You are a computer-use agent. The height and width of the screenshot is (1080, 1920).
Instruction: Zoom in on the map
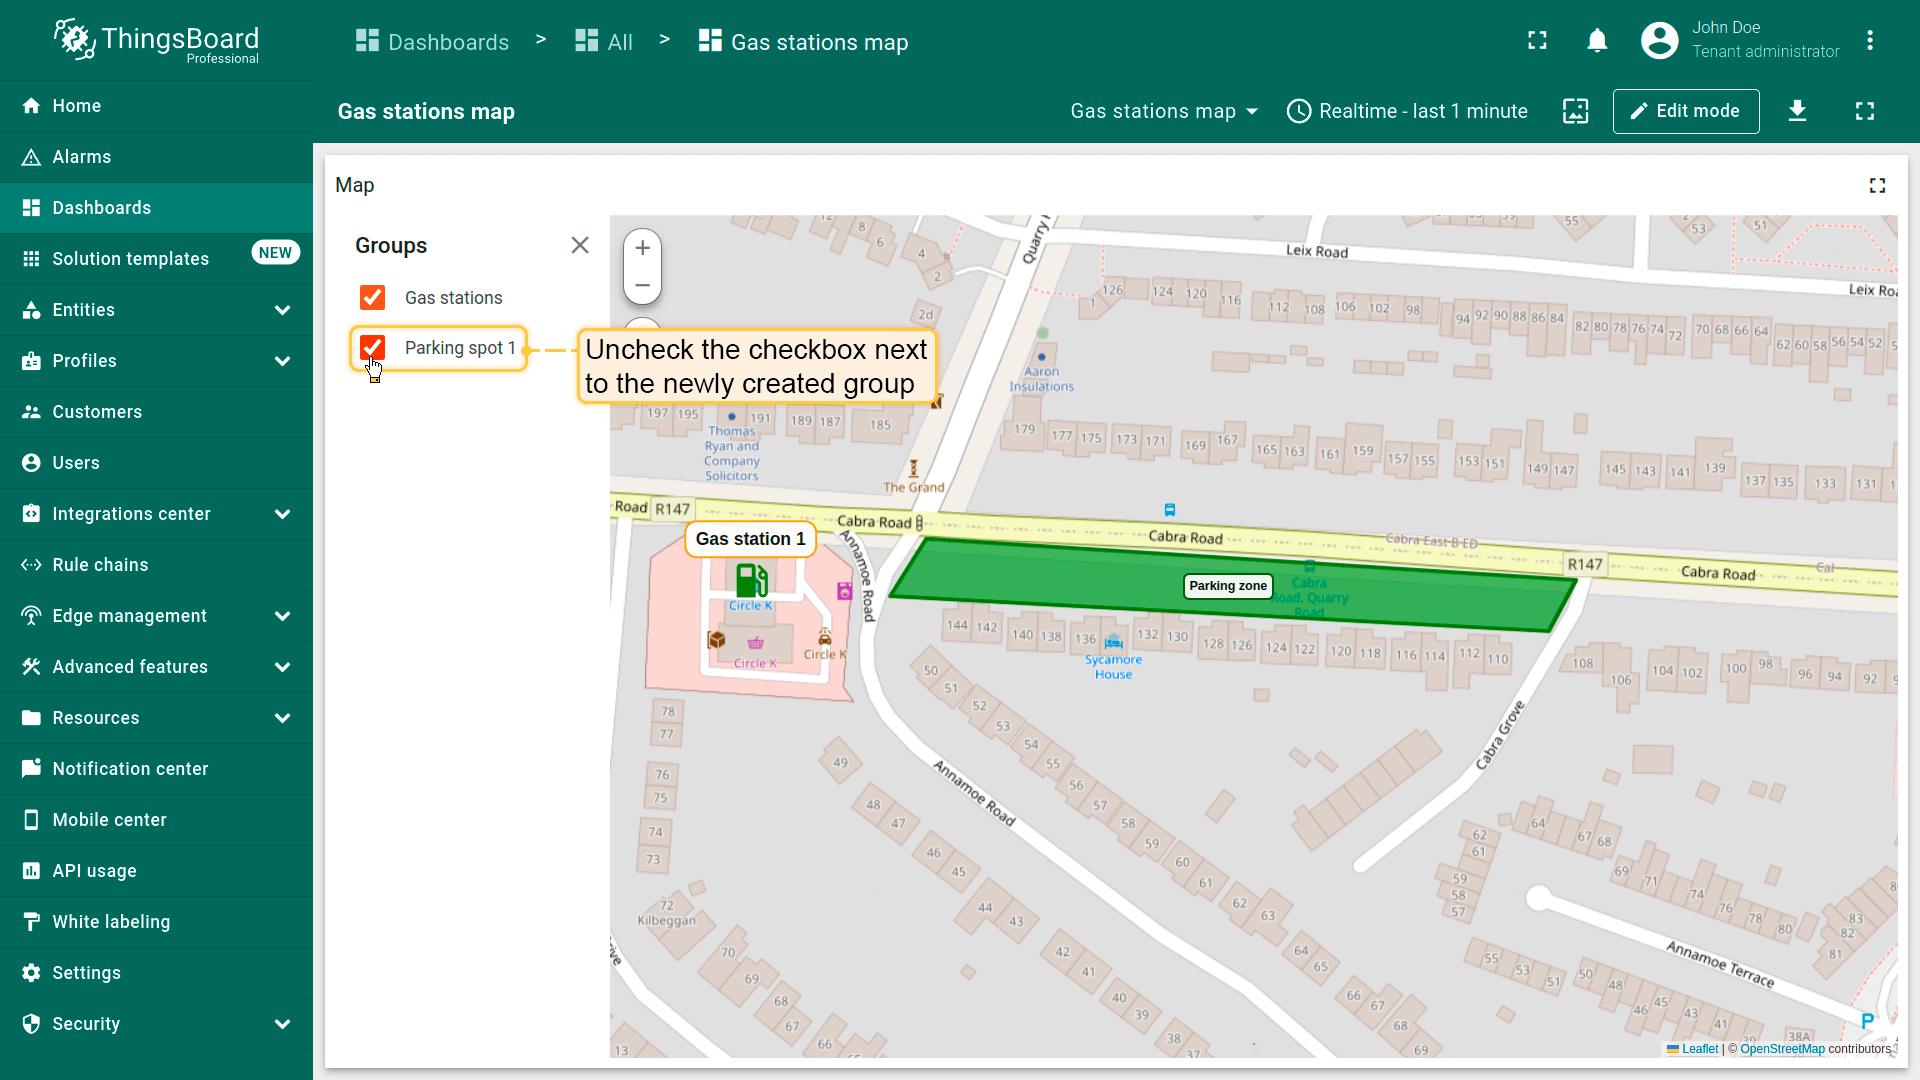click(642, 248)
